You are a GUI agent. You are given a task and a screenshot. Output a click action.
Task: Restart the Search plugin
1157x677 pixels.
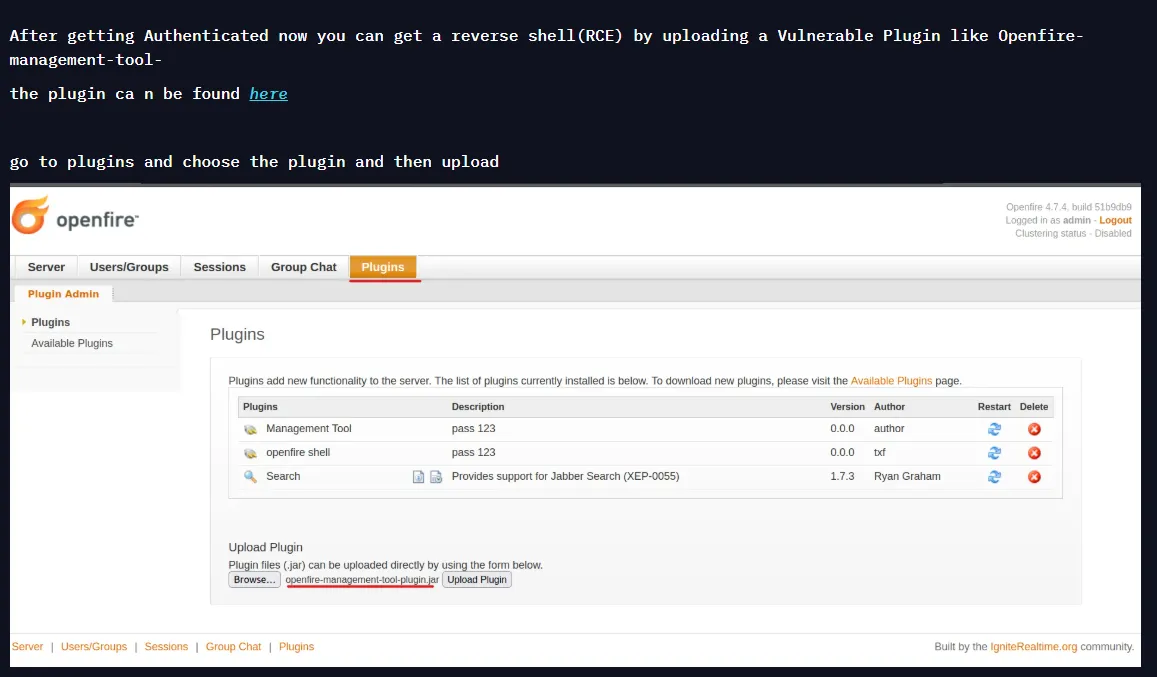(994, 476)
